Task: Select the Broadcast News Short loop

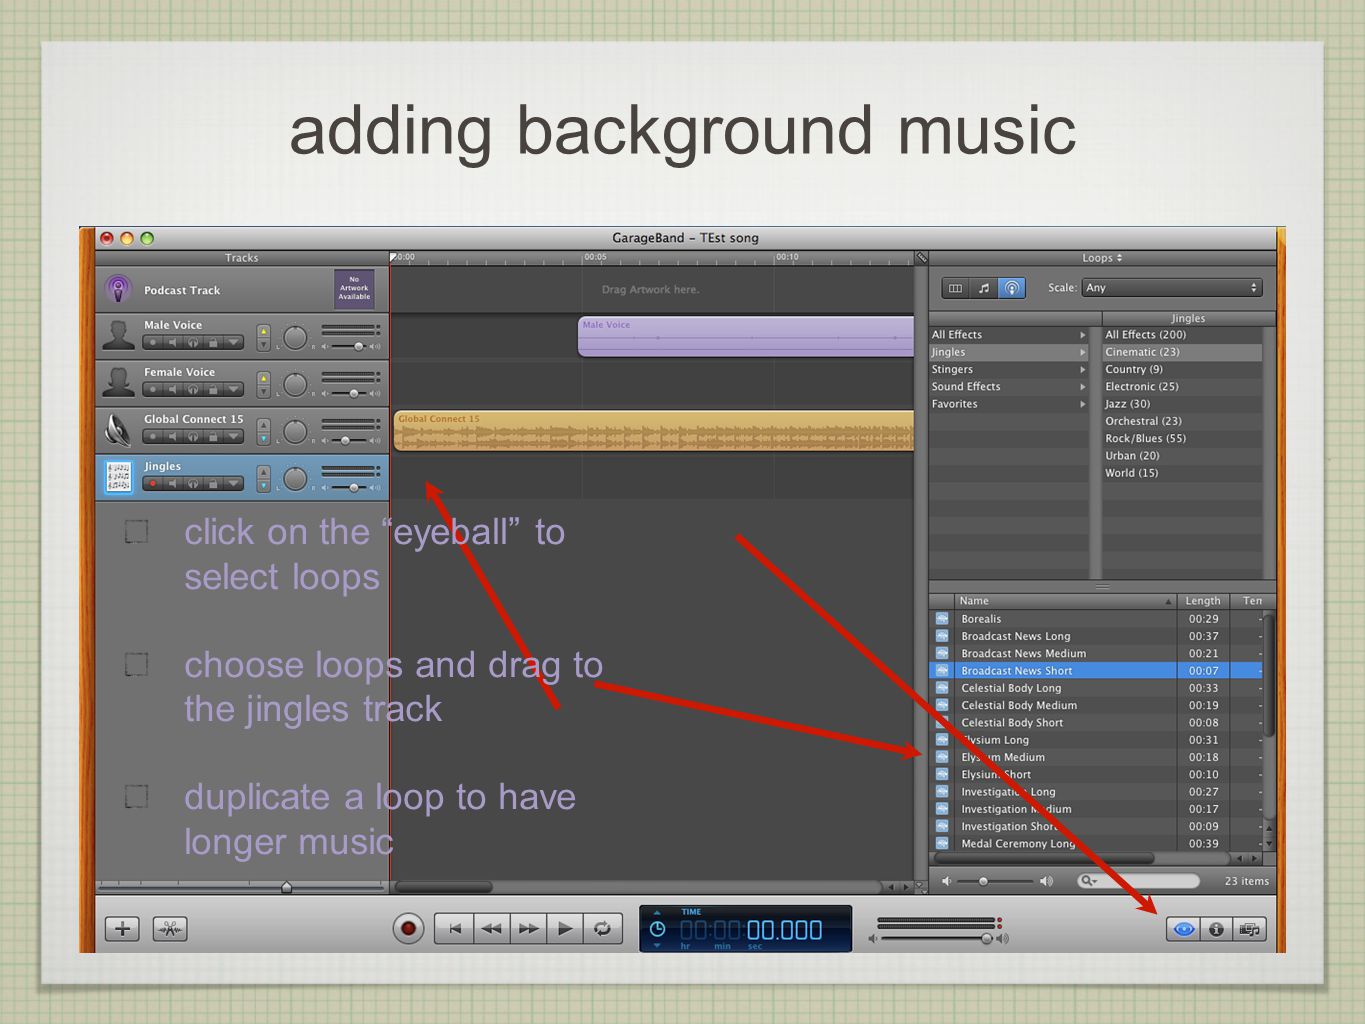Action: [x=1095, y=671]
